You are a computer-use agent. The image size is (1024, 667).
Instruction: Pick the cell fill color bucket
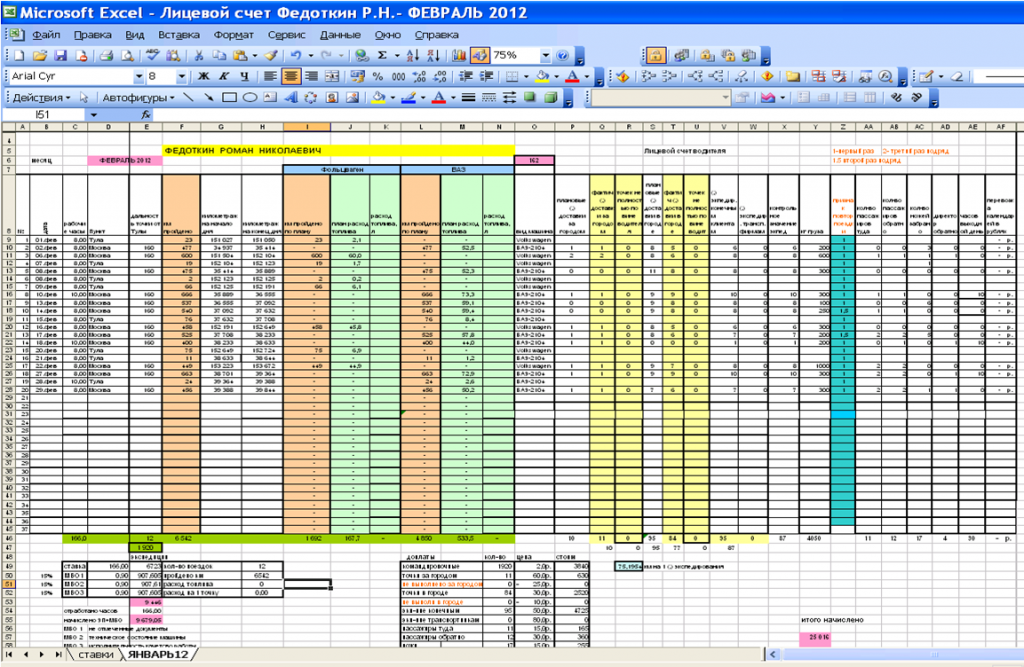pos(542,76)
